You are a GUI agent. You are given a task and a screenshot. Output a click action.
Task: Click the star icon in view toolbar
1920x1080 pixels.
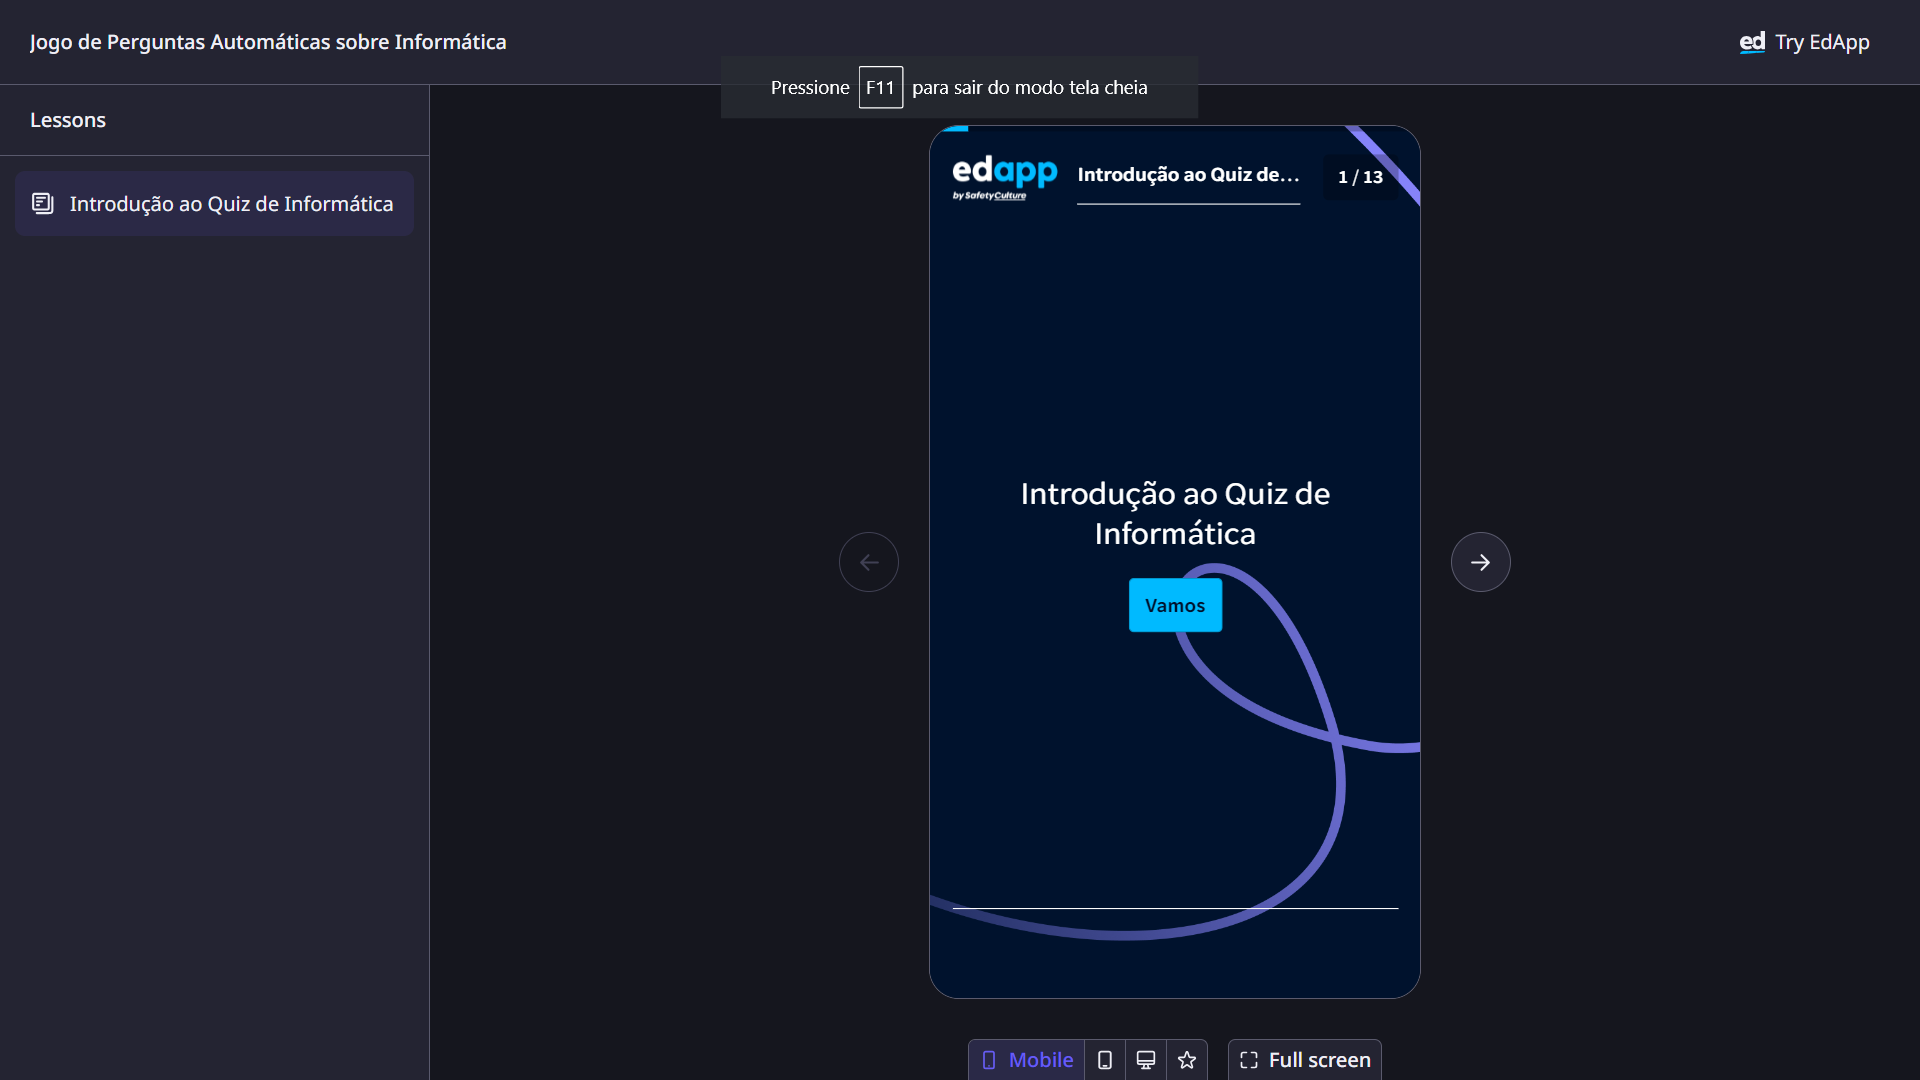(1187, 1060)
